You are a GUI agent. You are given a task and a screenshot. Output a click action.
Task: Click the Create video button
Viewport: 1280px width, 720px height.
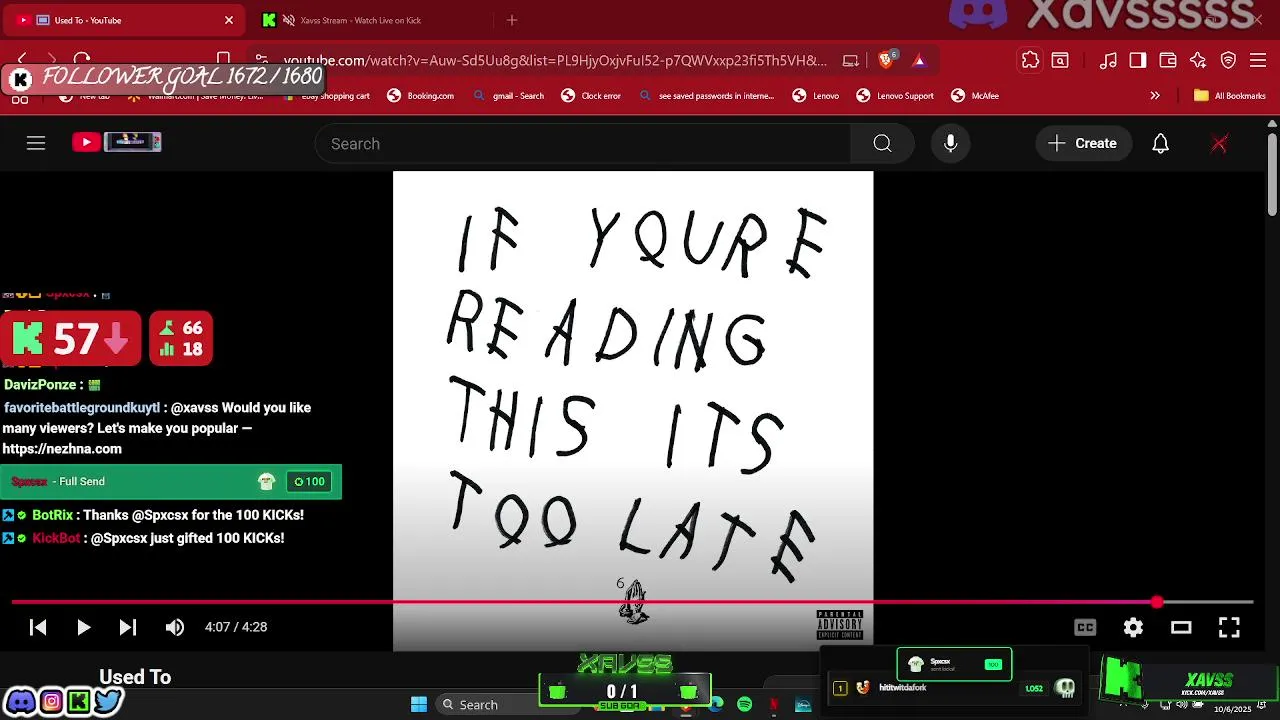(1083, 143)
